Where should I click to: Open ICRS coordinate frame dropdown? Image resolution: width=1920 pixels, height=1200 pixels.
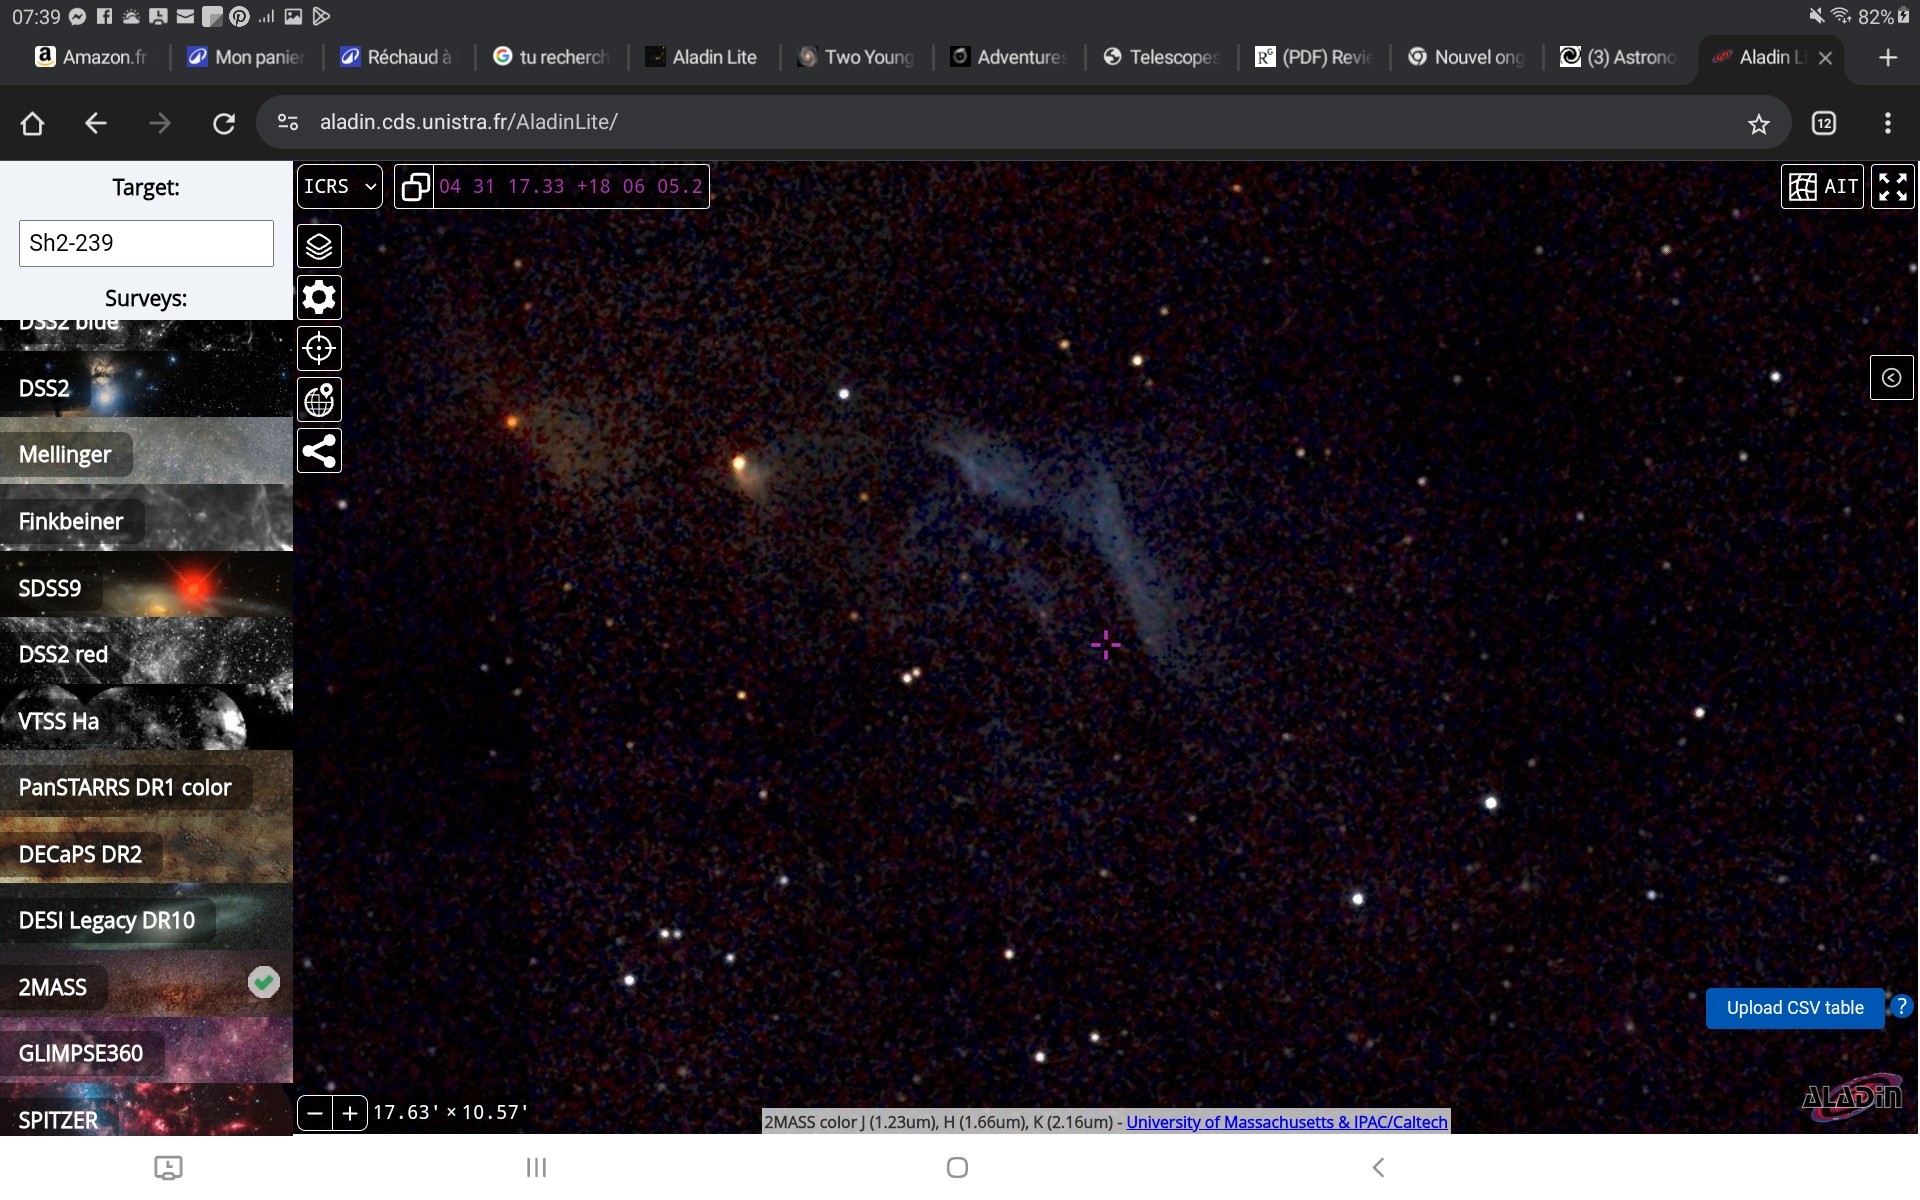[339, 186]
